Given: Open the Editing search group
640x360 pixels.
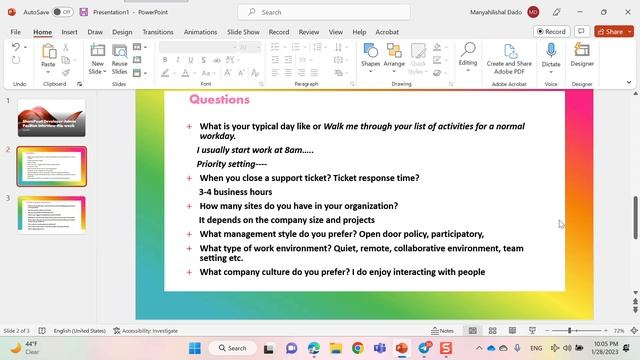Looking at the screenshot, I should coord(468,57).
